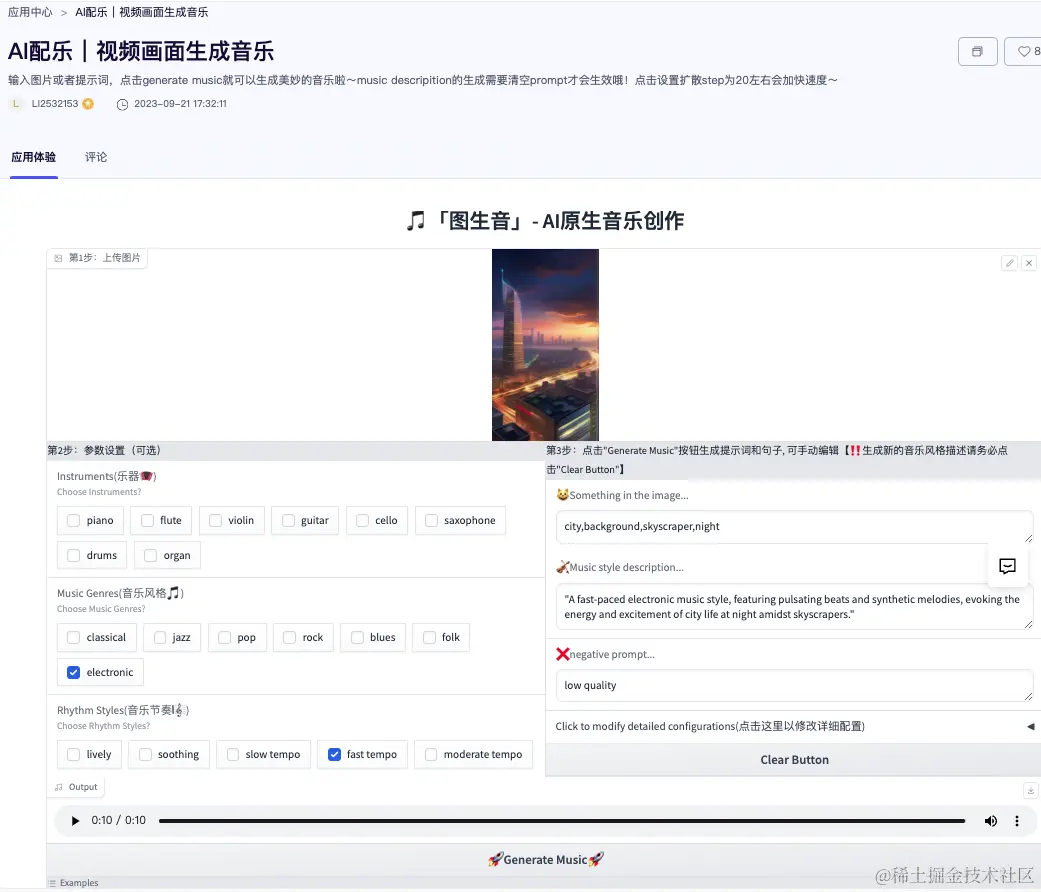Click the Examples label at bottom
This screenshot has width=1041, height=892.
79,883
